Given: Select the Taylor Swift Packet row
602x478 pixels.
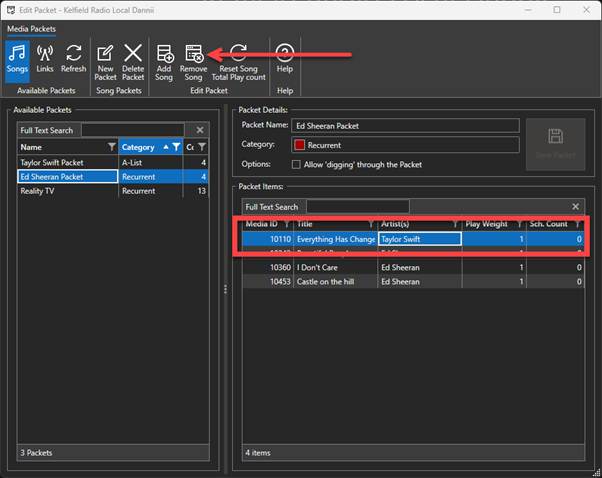Looking at the screenshot, I should [113, 162].
